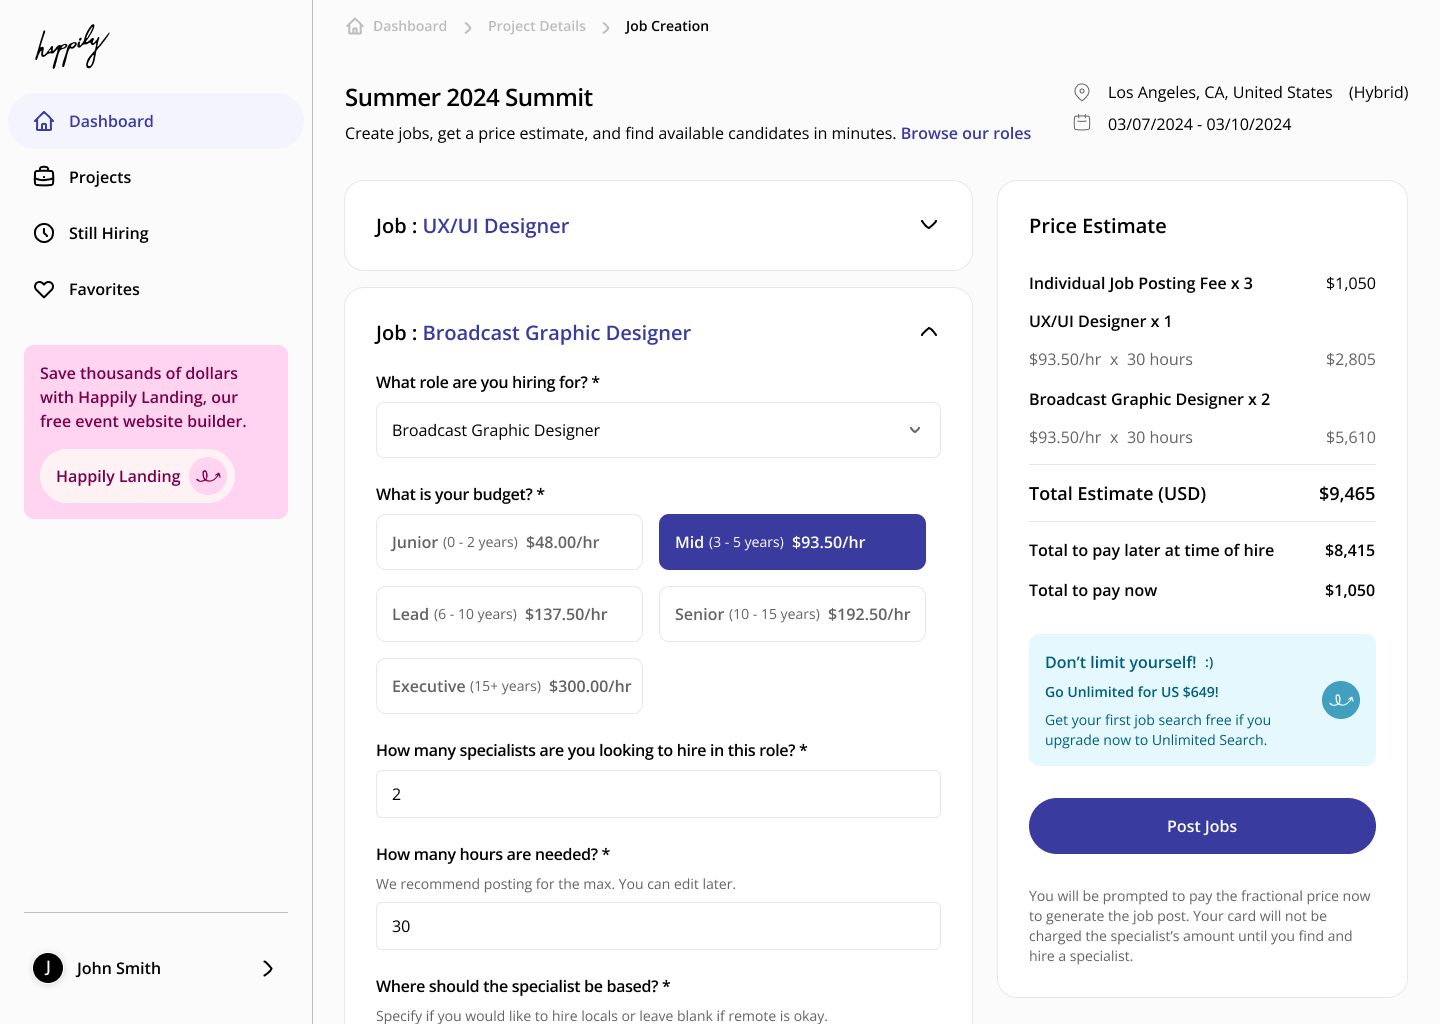This screenshot has width=1440, height=1024.
Task: Click the Favorites heart icon
Action: [44, 289]
